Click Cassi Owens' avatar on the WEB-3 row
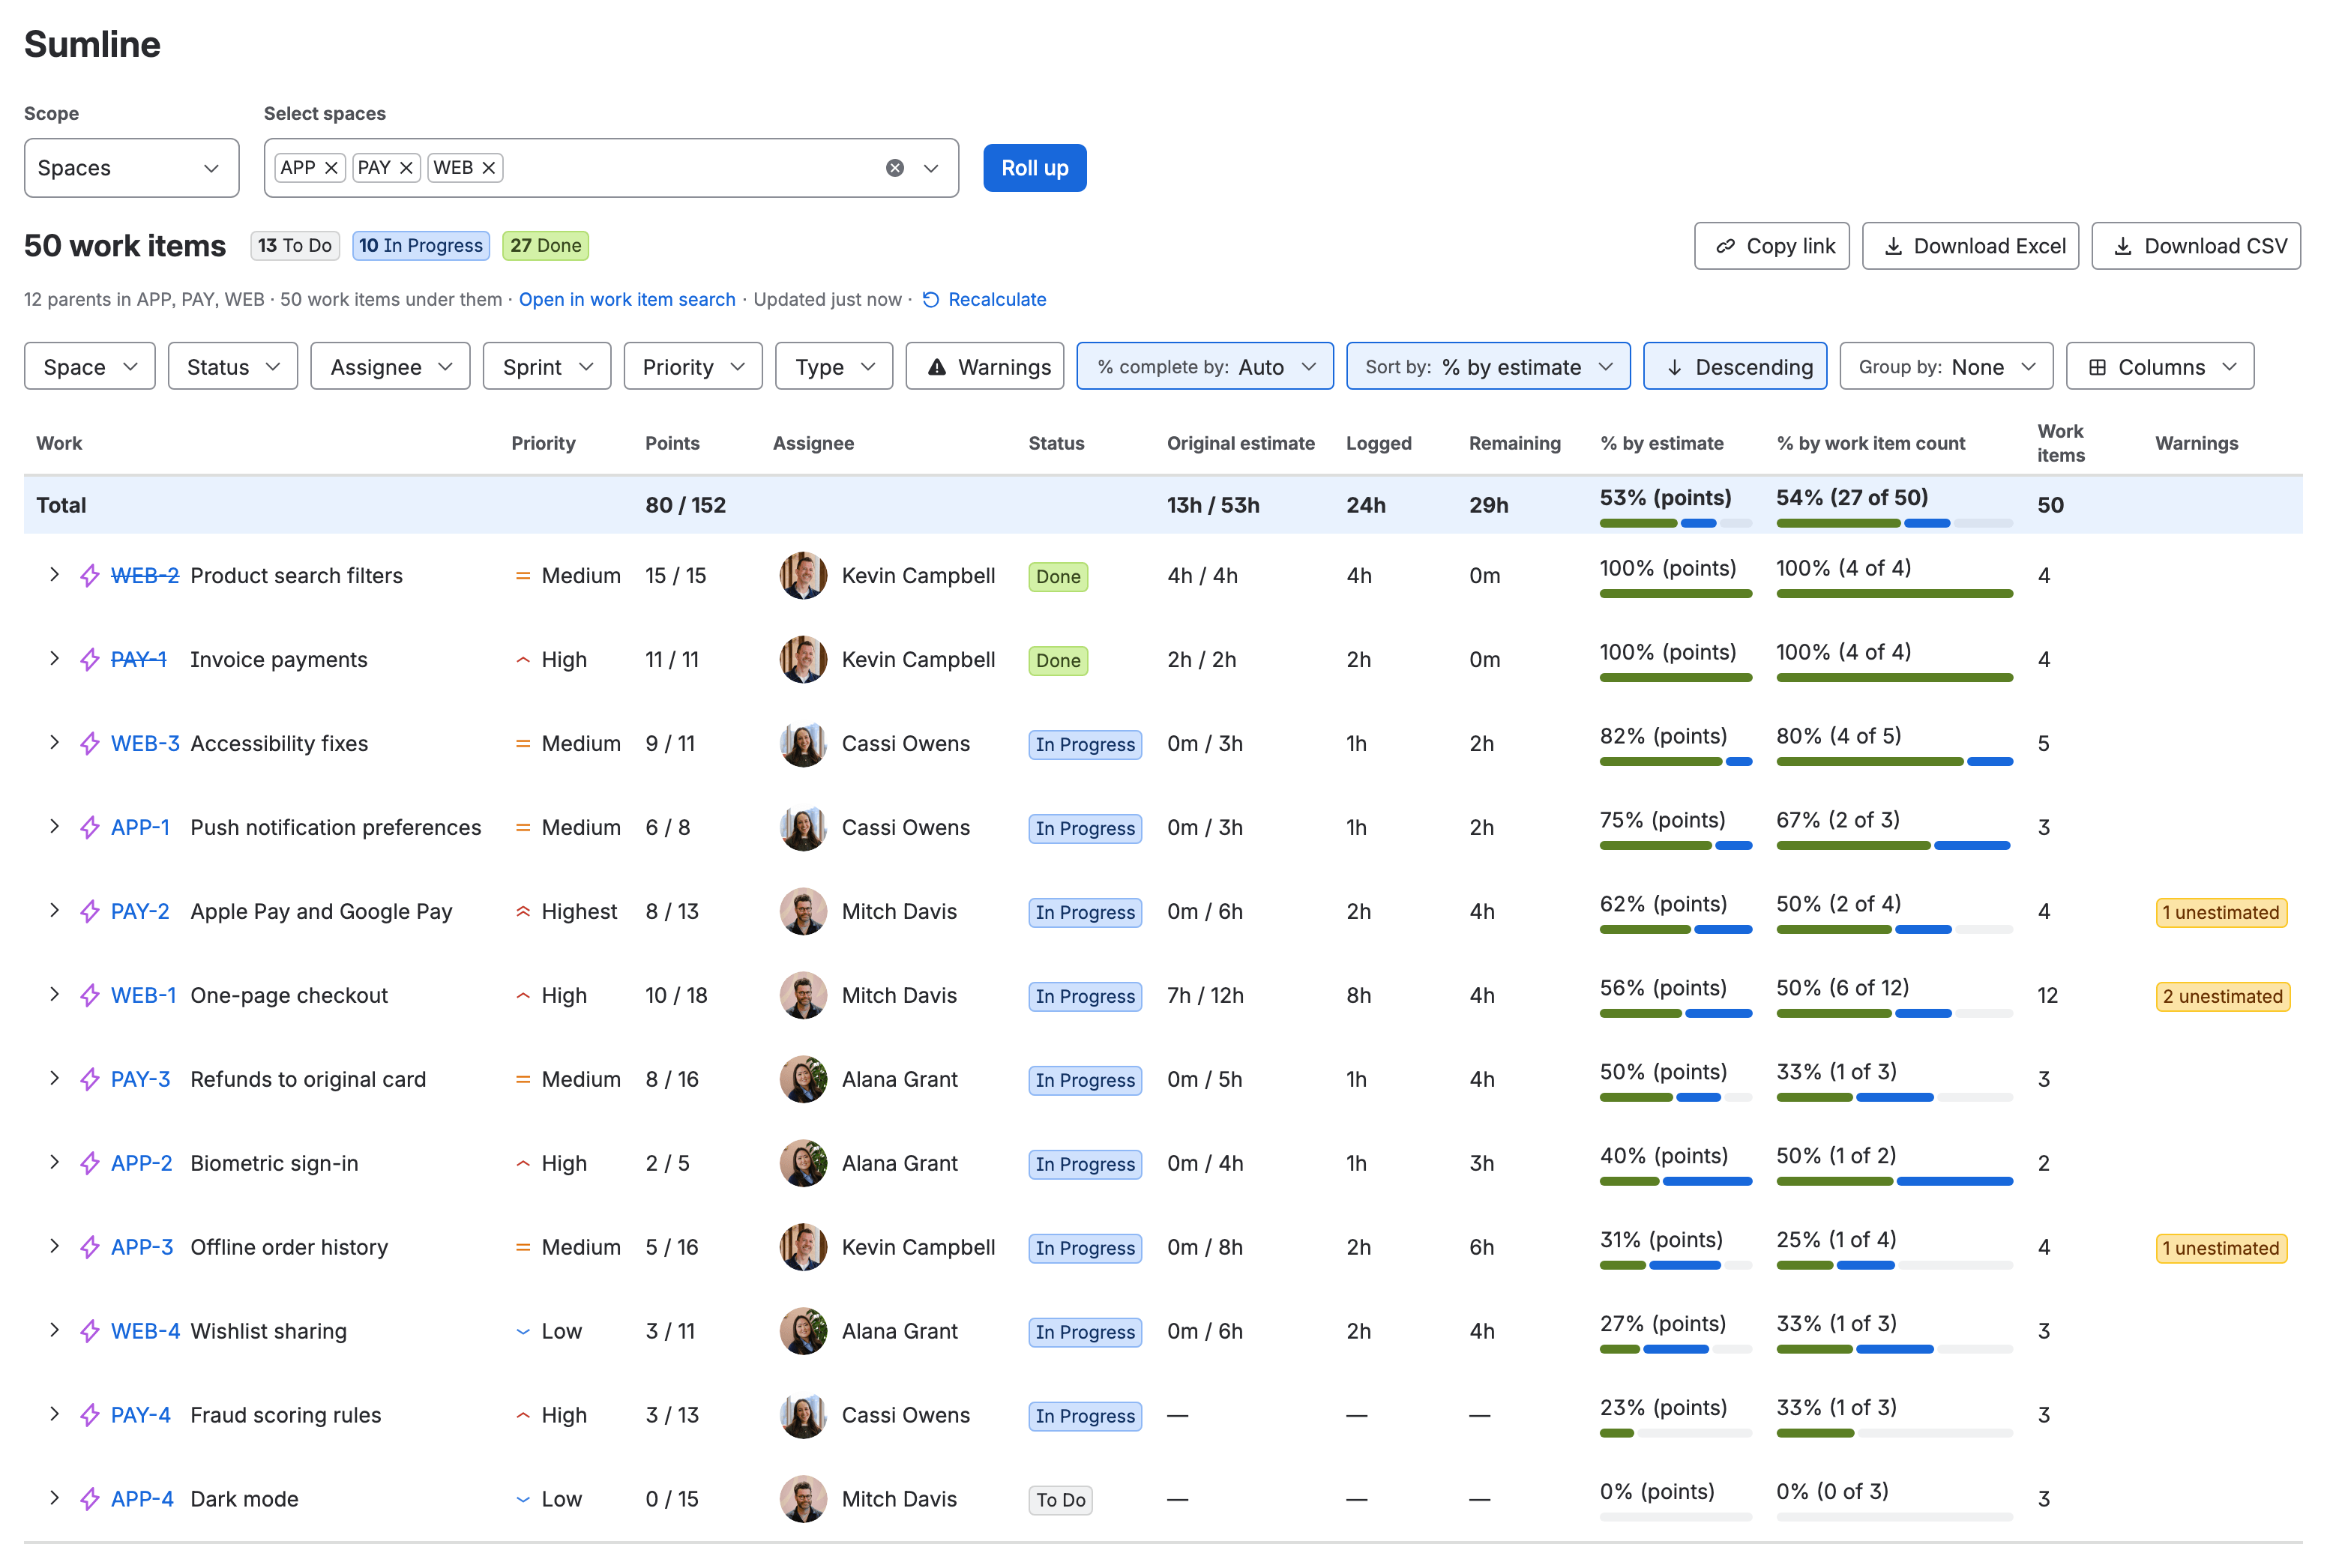2327x1568 pixels. (x=803, y=744)
